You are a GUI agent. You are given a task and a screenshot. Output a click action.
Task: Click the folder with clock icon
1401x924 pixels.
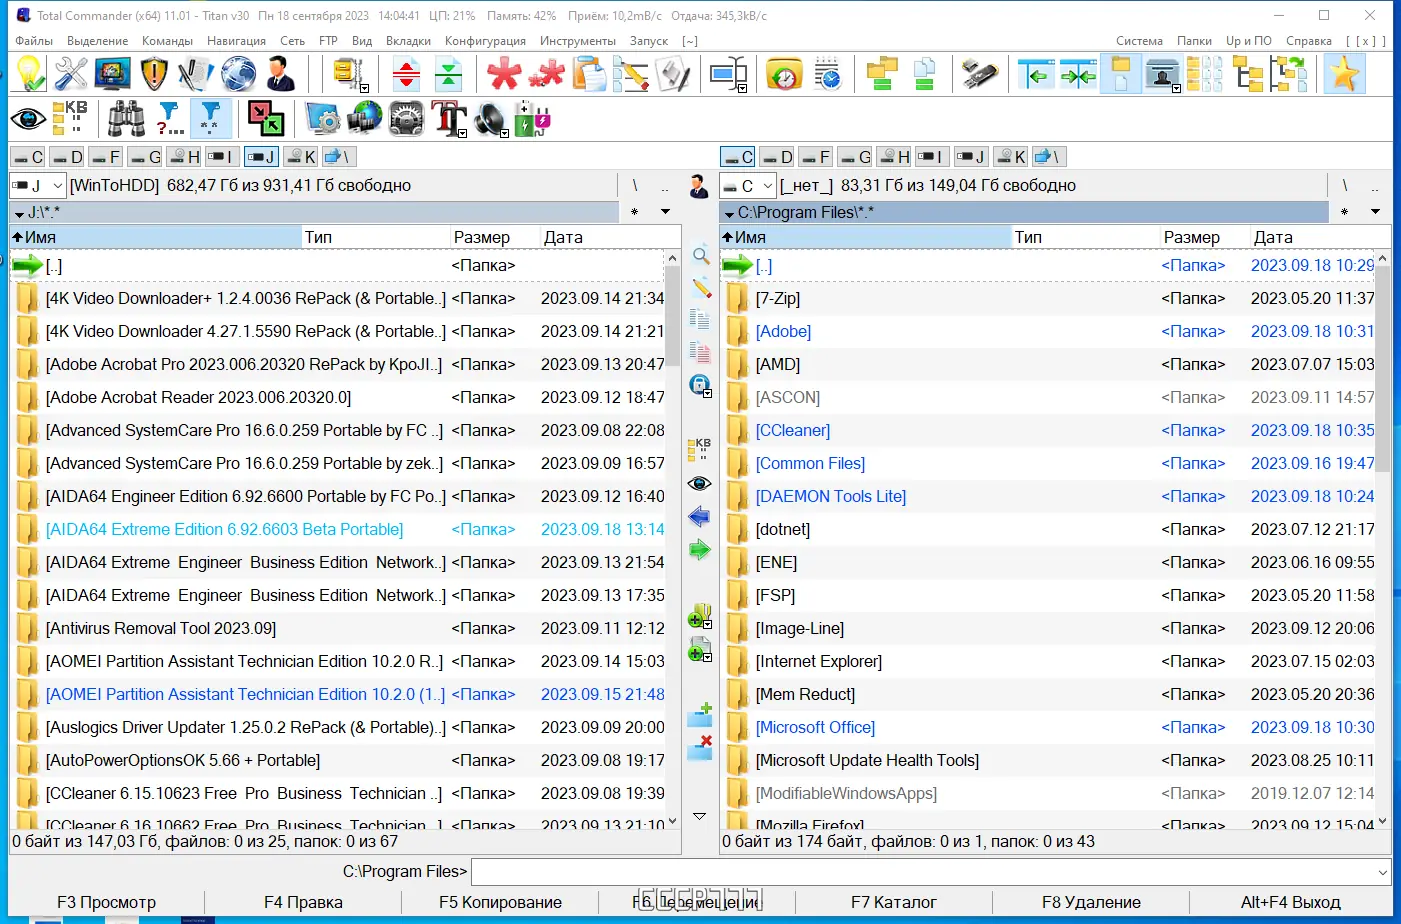(x=784, y=74)
